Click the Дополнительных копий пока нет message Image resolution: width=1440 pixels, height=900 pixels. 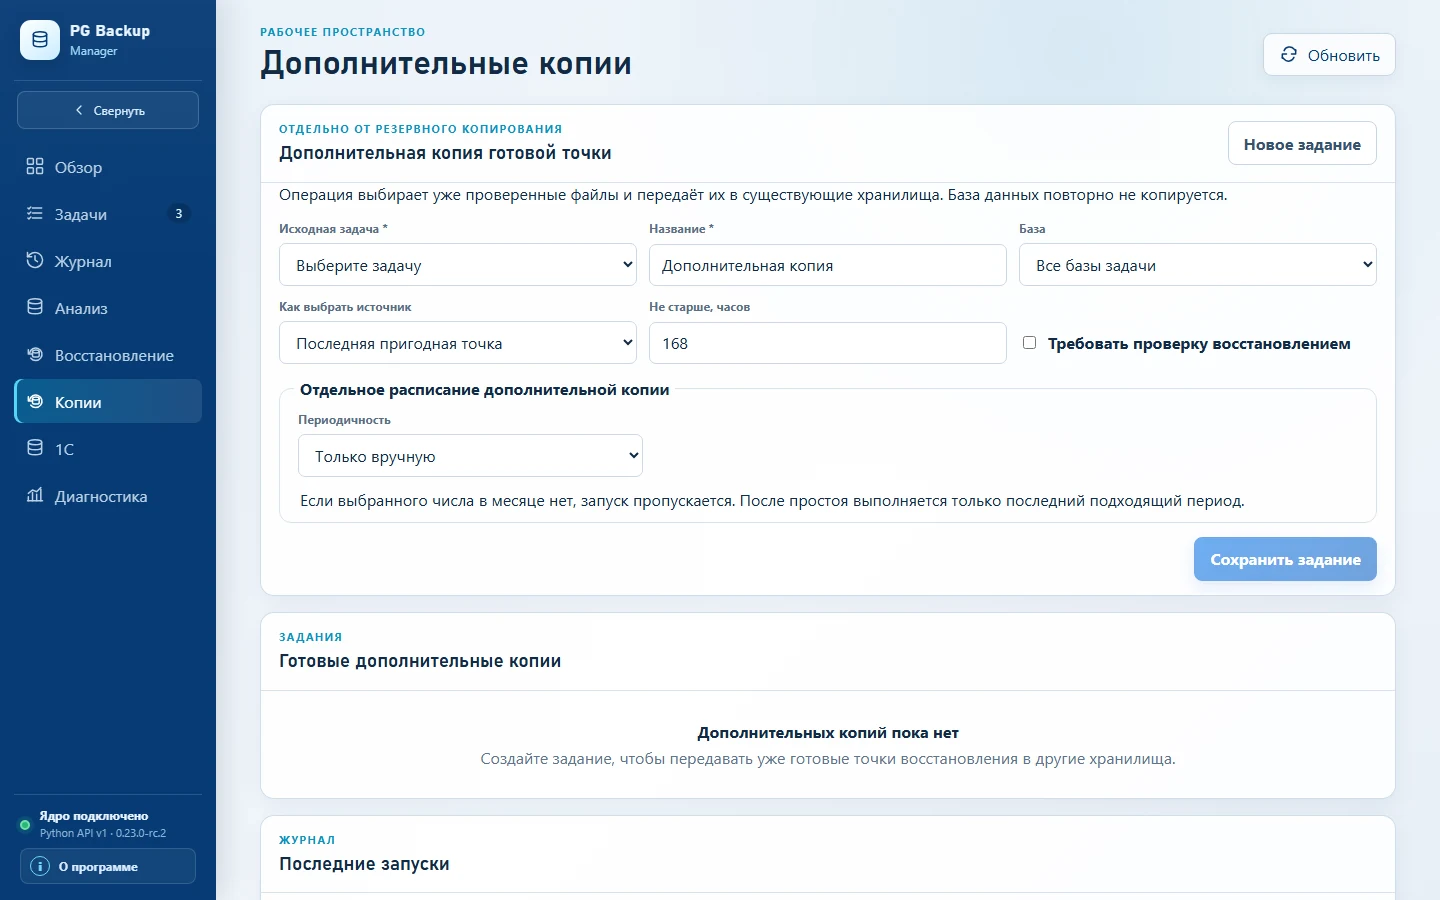[x=828, y=733]
